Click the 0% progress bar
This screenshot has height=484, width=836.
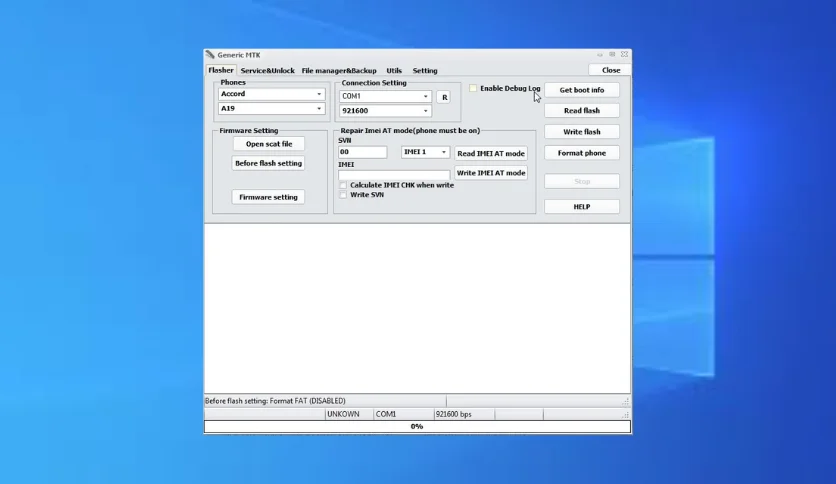pyautogui.click(x=417, y=426)
